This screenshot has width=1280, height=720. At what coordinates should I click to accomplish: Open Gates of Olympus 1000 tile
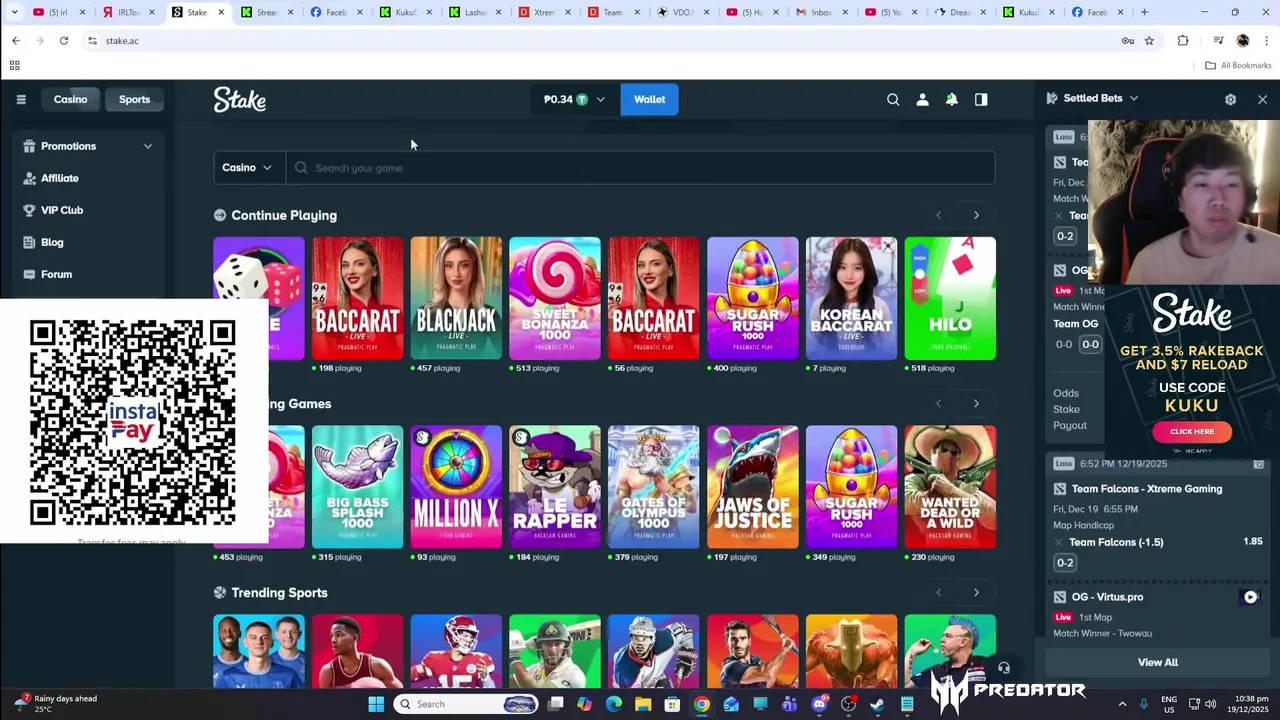654,487
